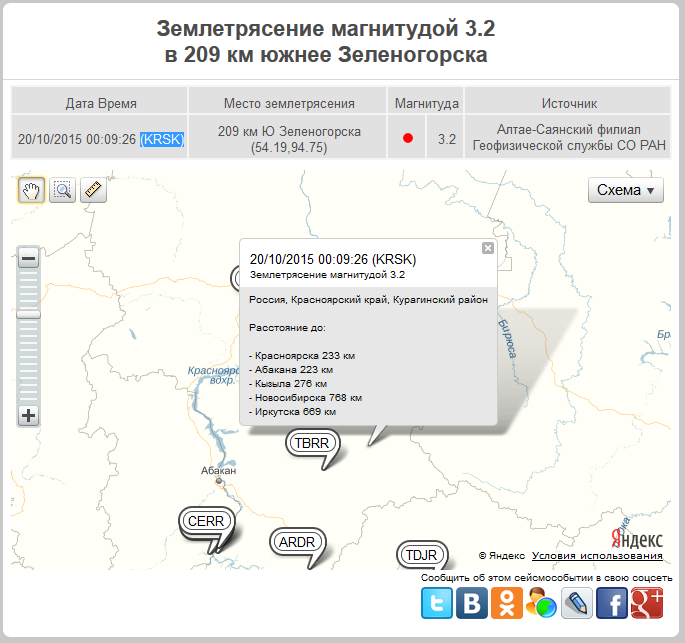Open the Условия использования link
This screenshot has height=643, width=685.
[x=597, y=556]
